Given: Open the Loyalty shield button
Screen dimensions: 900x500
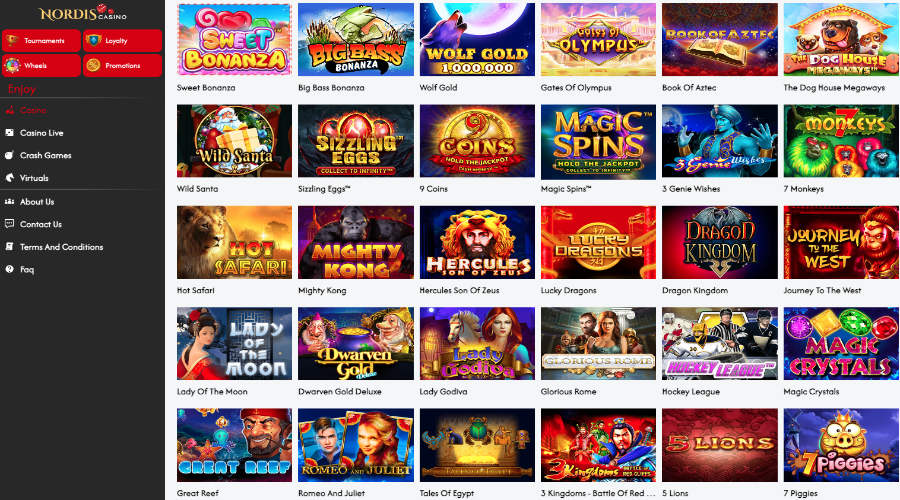Looking at the screenshot, I should coord(122,41).
